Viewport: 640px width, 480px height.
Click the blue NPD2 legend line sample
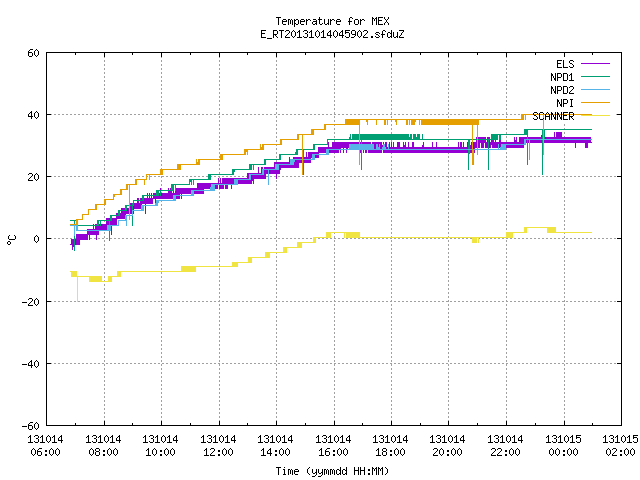(595, 89)
